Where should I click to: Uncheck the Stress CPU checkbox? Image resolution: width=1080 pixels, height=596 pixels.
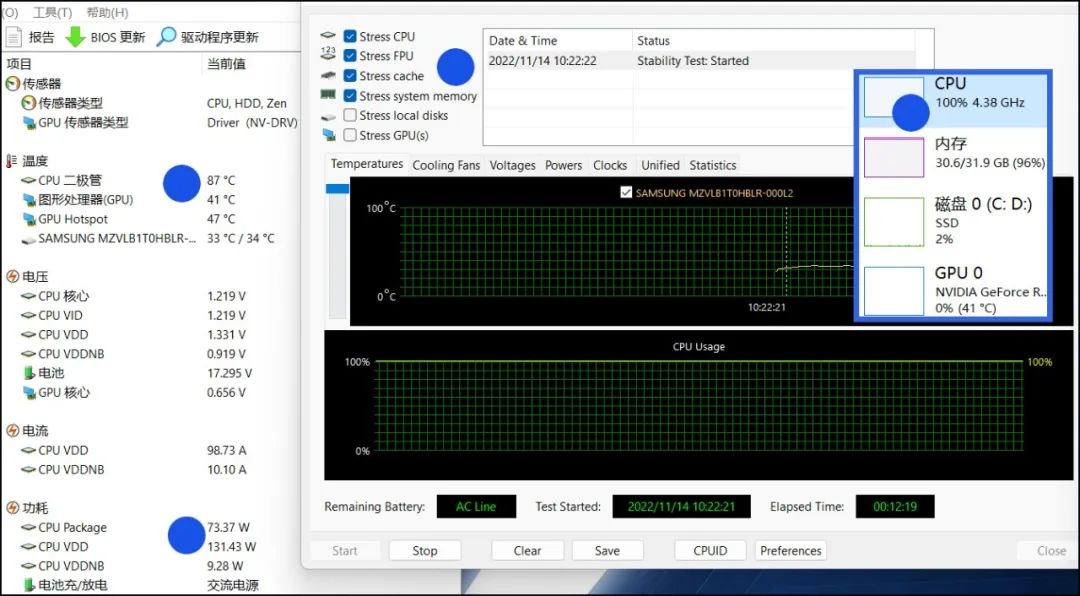tap(350, 37)
